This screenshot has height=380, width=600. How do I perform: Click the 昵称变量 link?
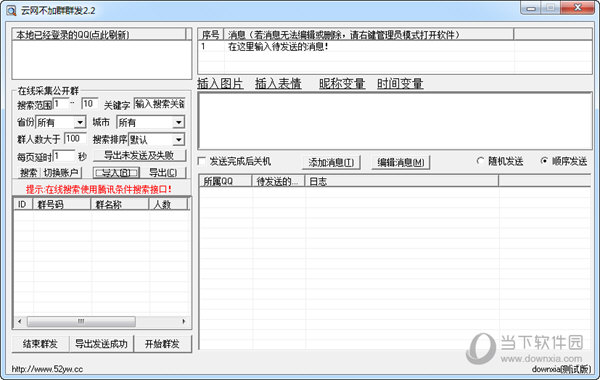(x=342, y=83)
